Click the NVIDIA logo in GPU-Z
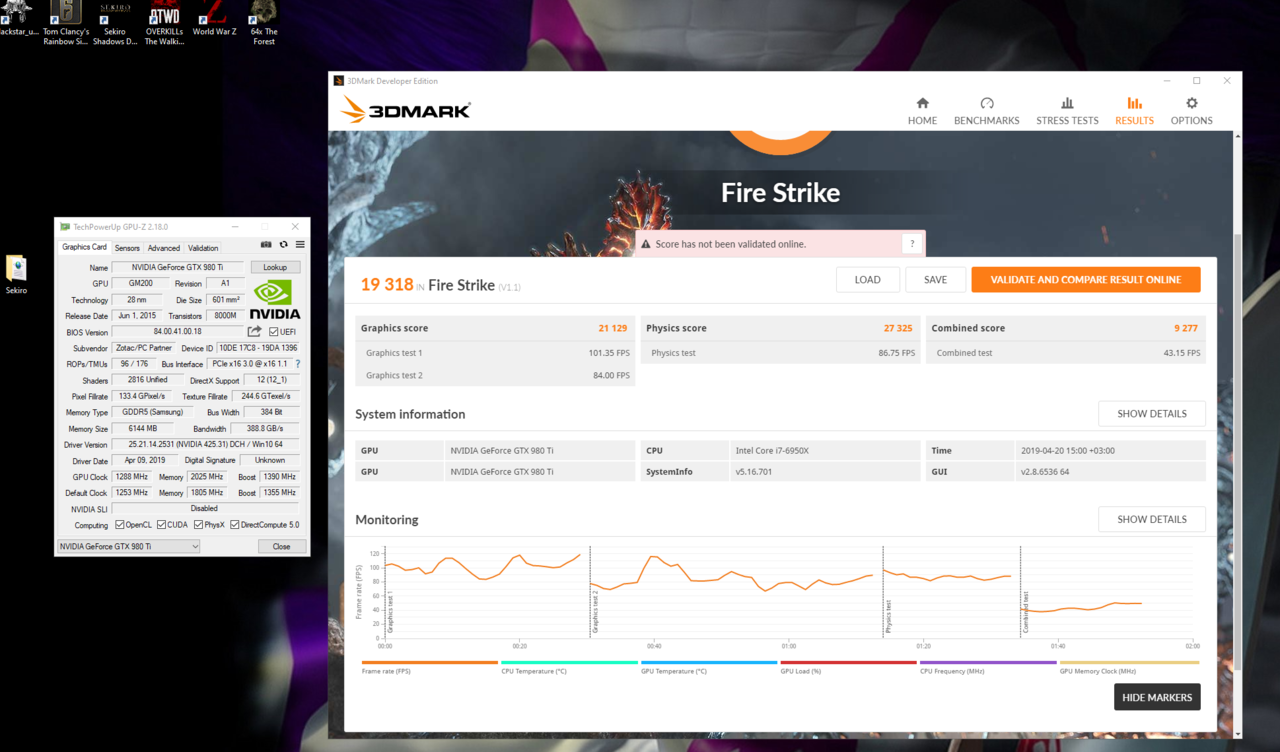The image size is (1280, 752). coord(274,299)
